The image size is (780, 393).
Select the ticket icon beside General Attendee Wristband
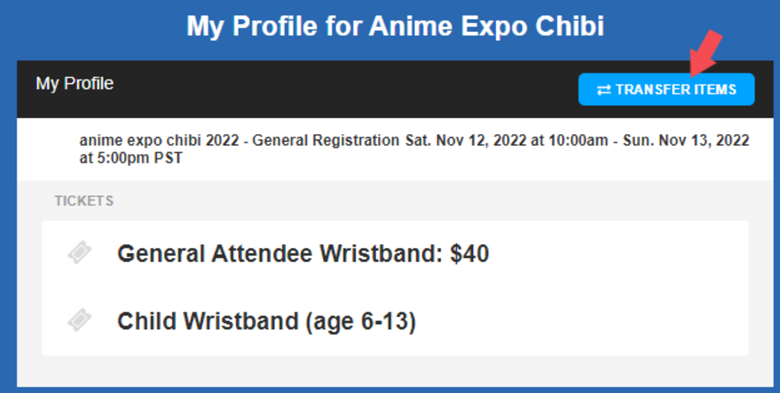point(80,253)
